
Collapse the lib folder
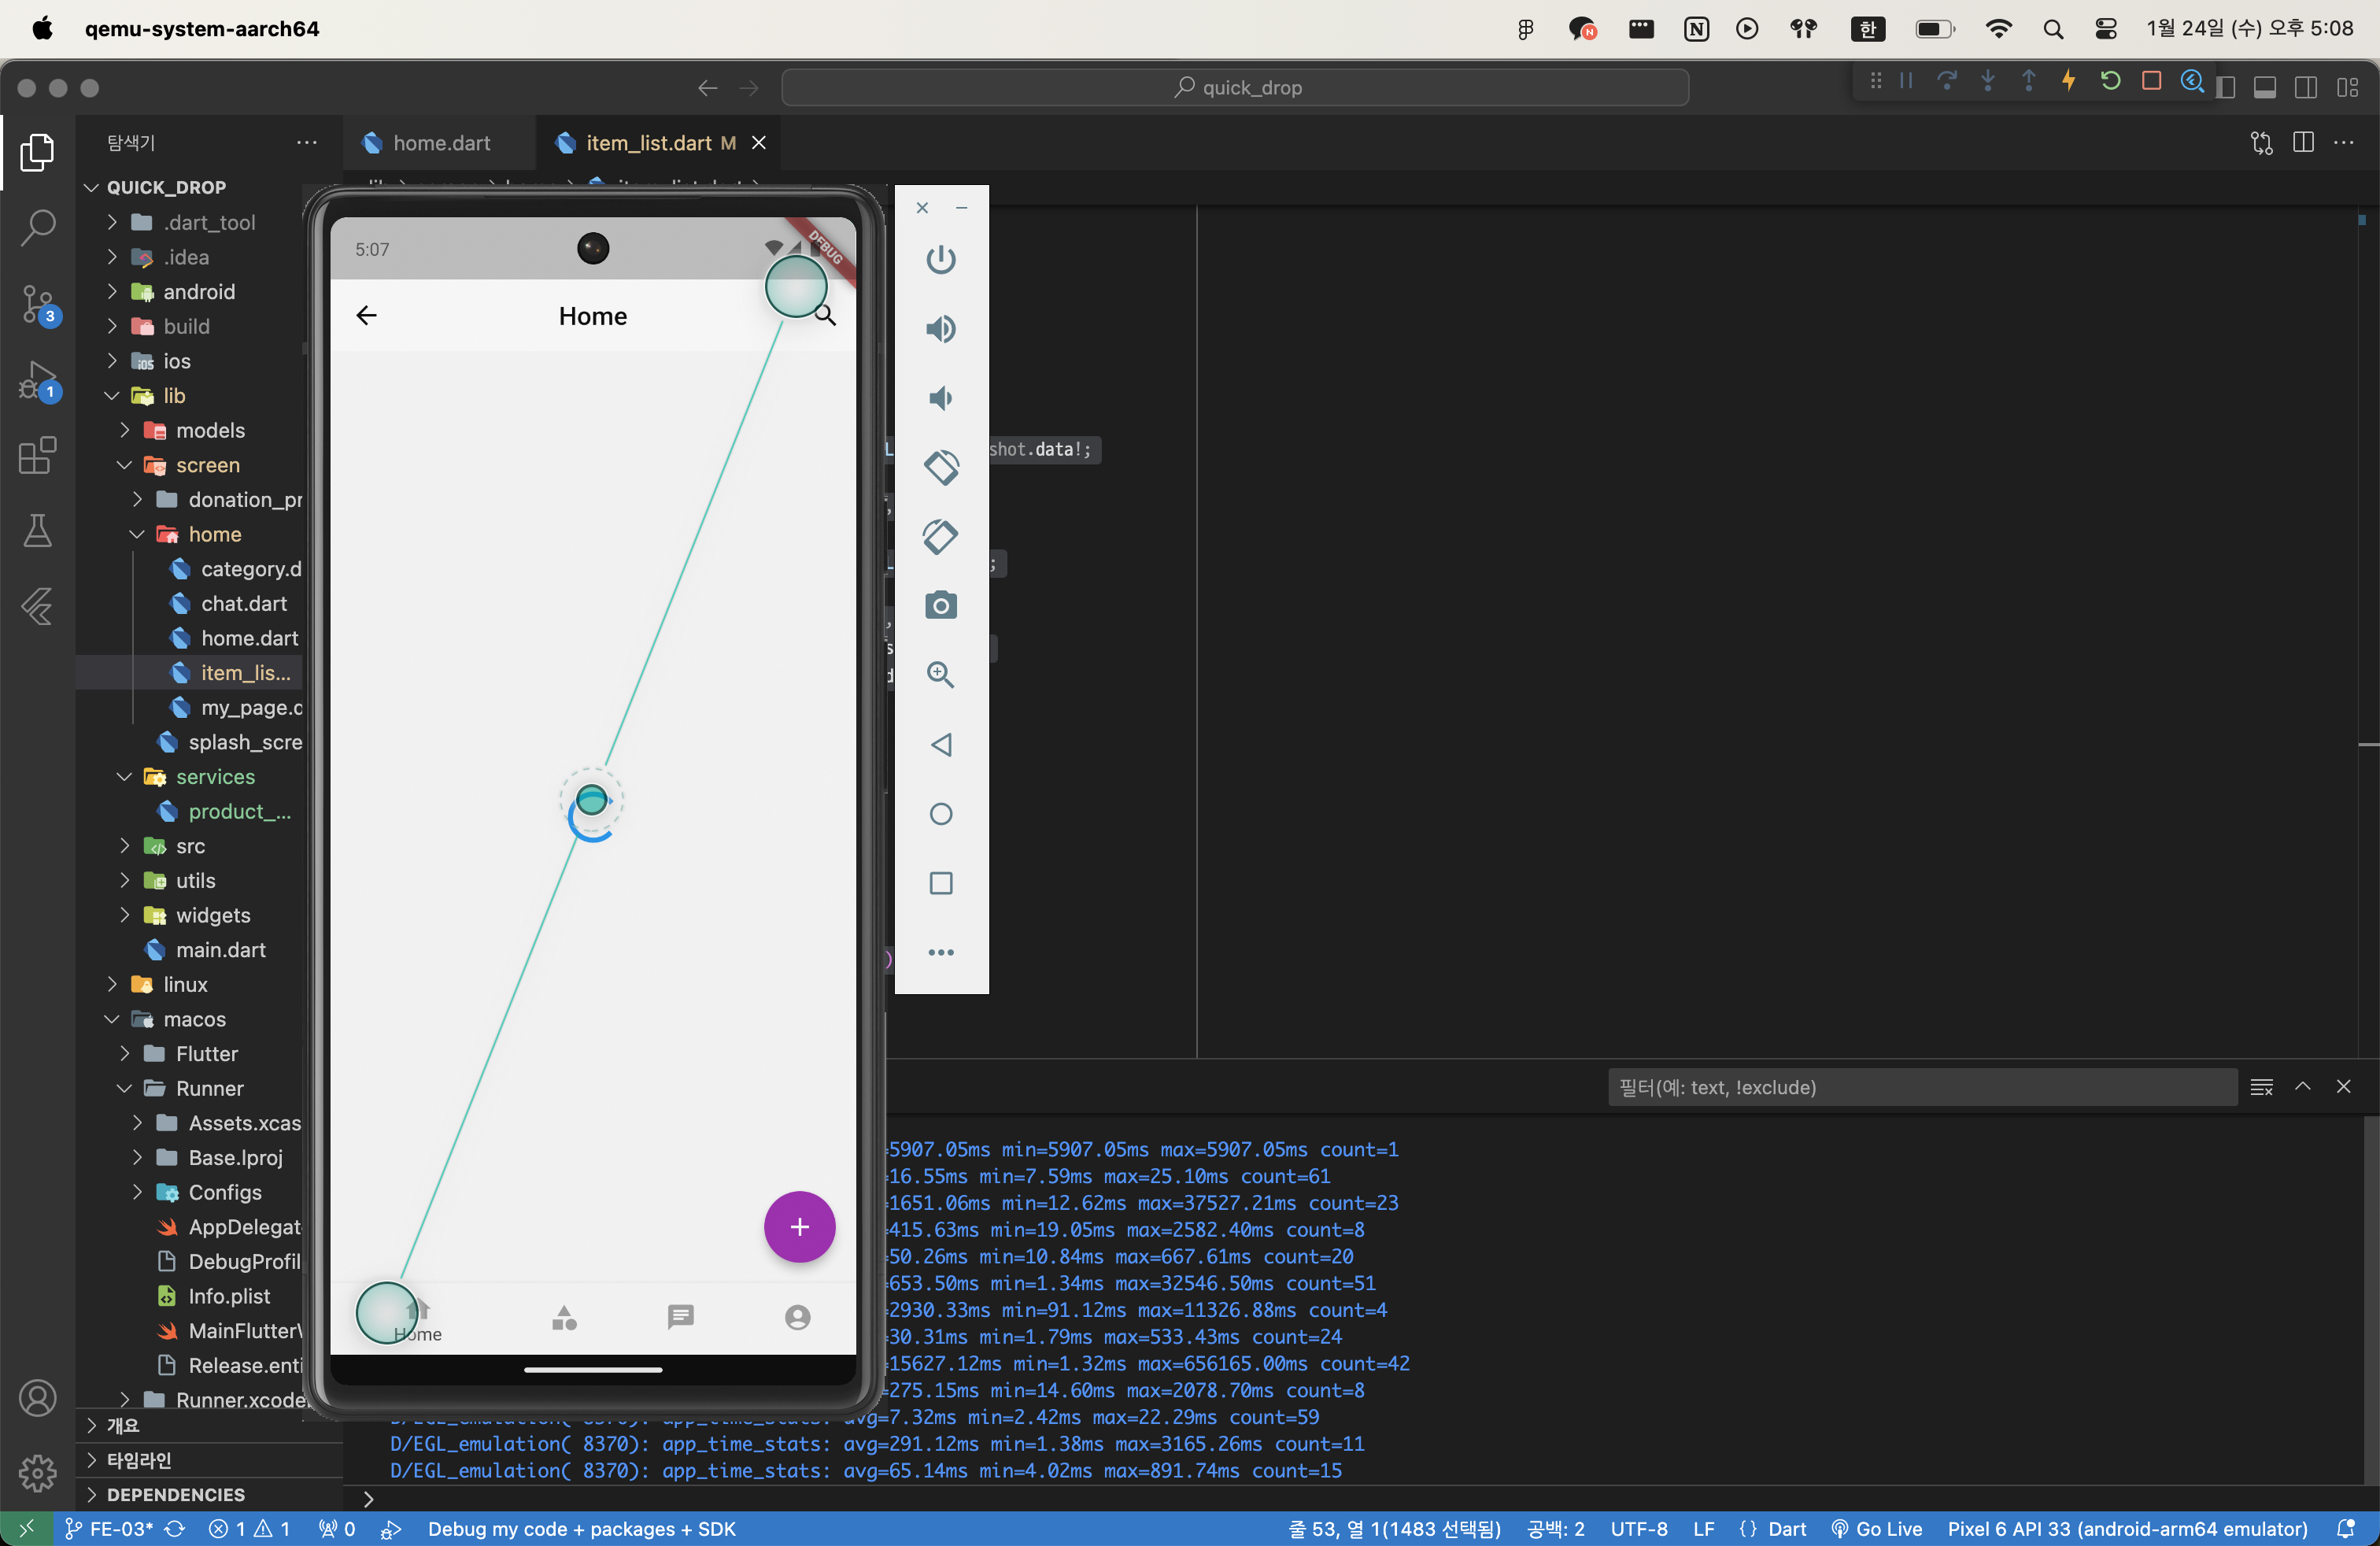(x=174, y=396)
